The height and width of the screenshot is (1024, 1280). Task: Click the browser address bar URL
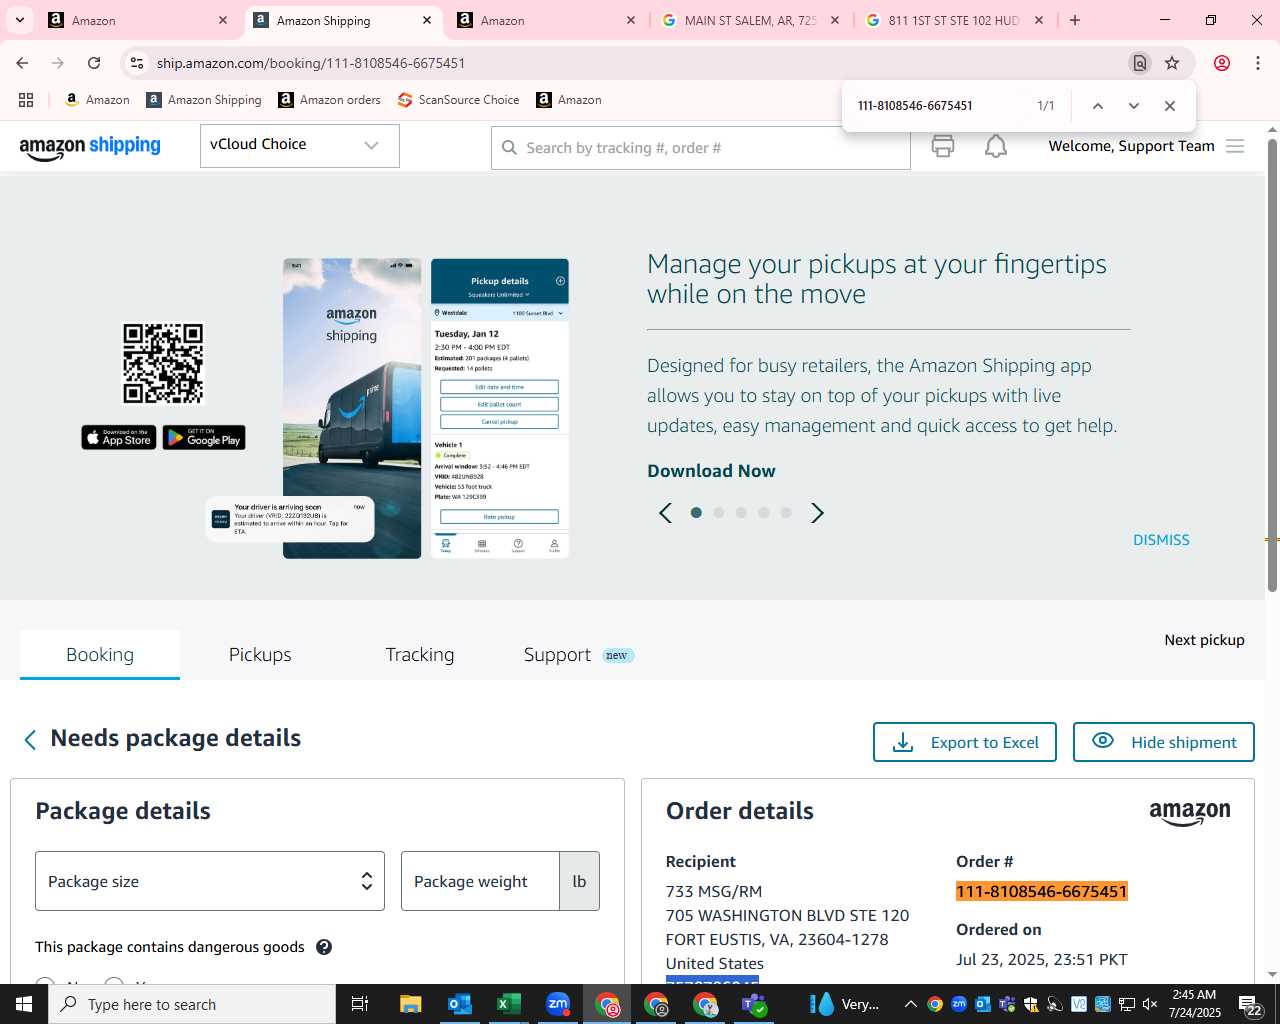[x=311, y=63]
